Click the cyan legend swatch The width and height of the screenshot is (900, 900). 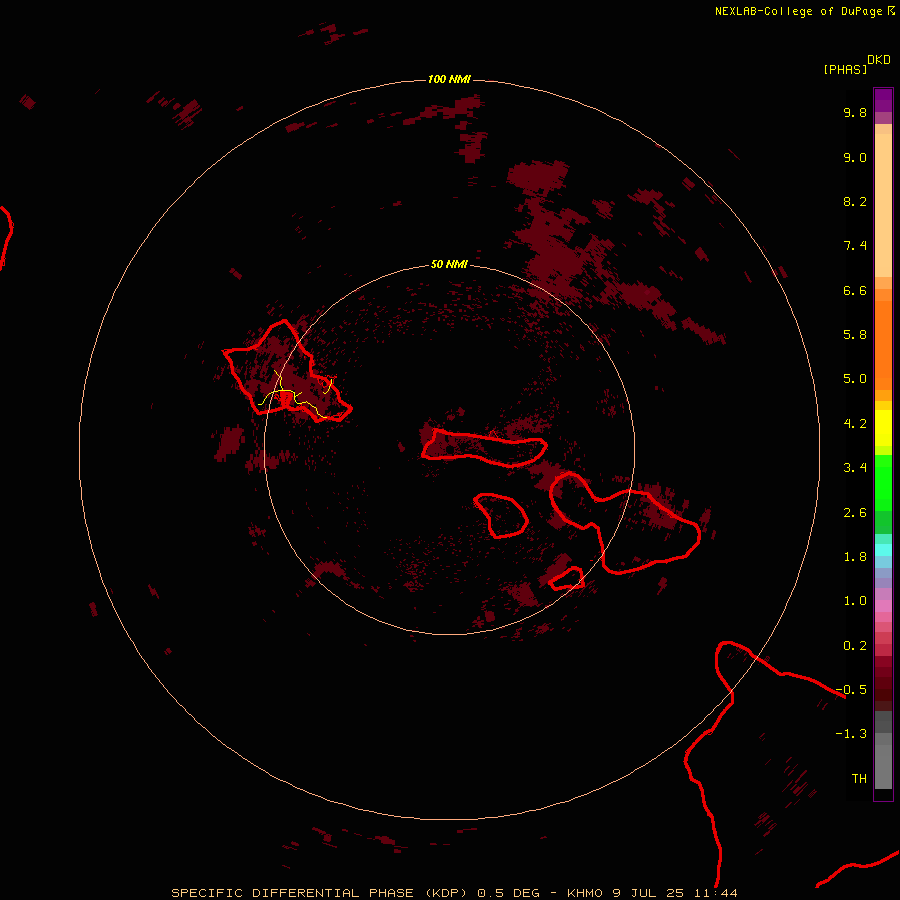[883, 550]
